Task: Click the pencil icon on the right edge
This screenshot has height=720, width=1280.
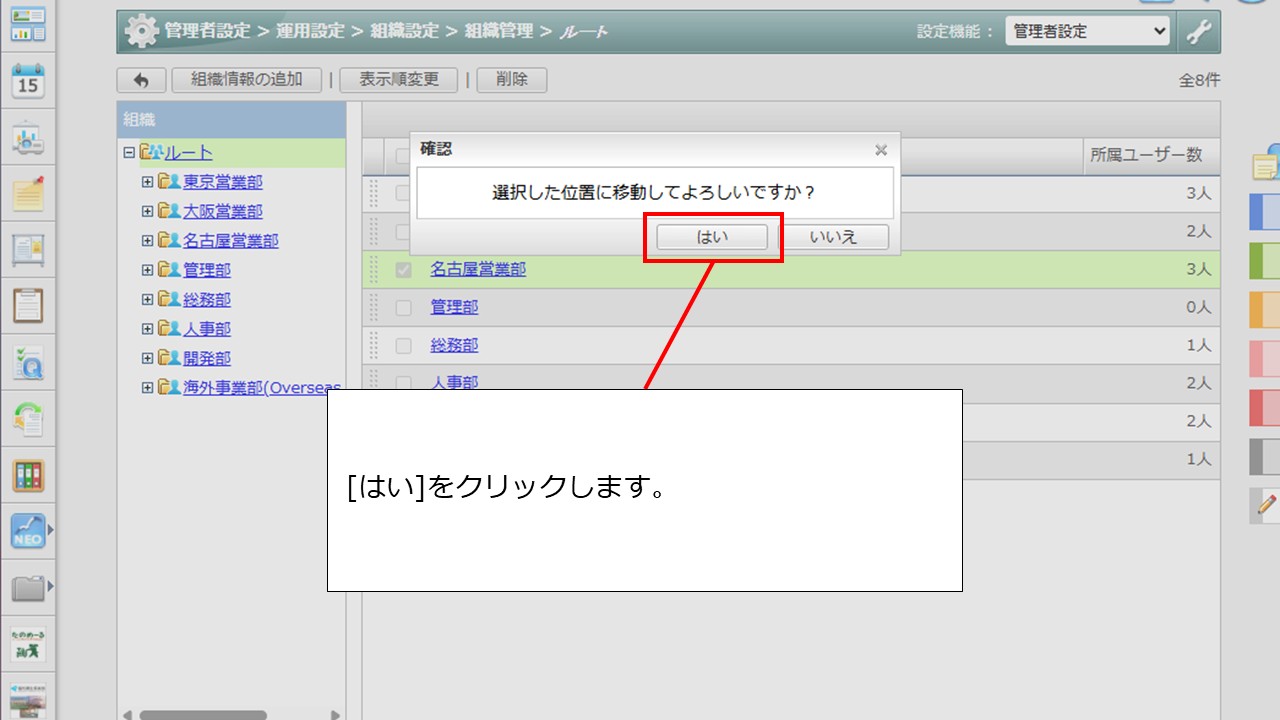Action: pyautogui.click(x=1266, y=506)
